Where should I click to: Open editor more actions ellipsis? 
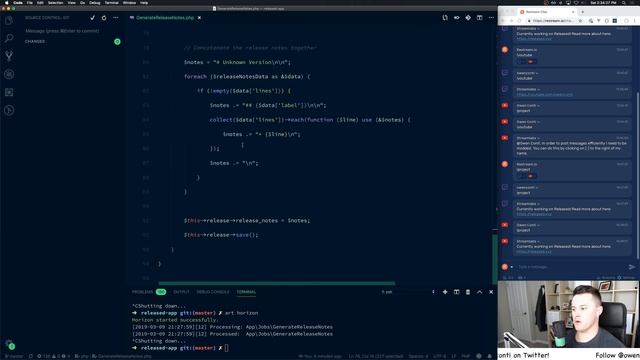491,18
